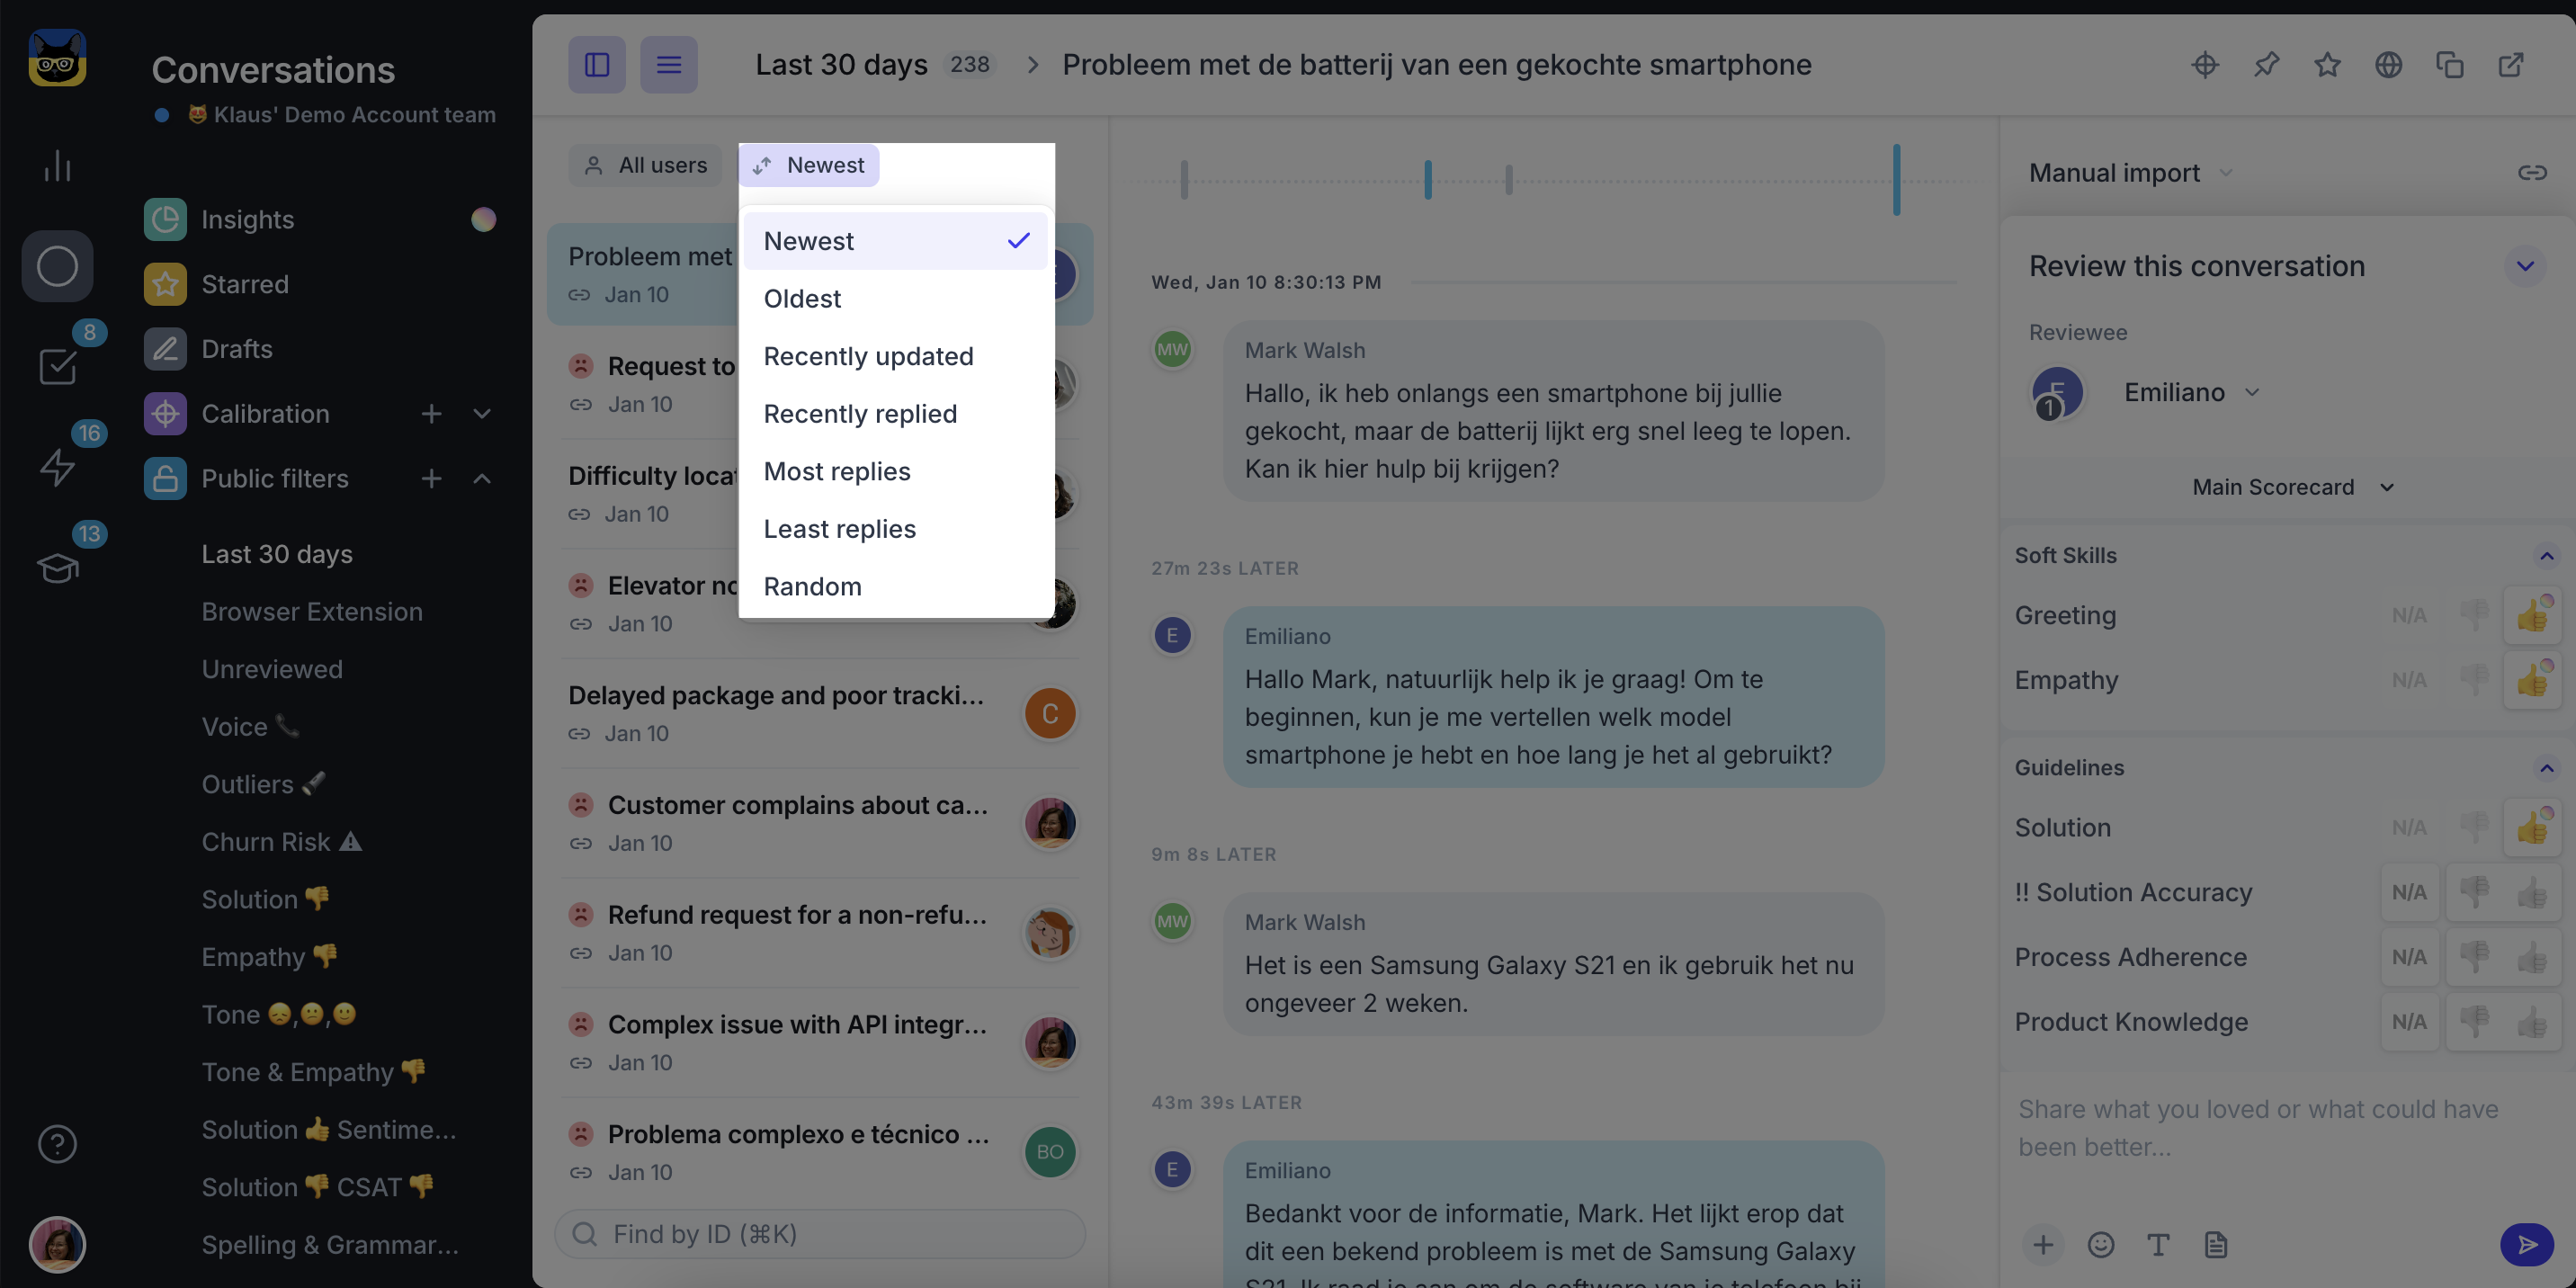Pin this conversation using the pin icon
Viewport: 2576px width, 1288px height.
[x=2266, y=65]
